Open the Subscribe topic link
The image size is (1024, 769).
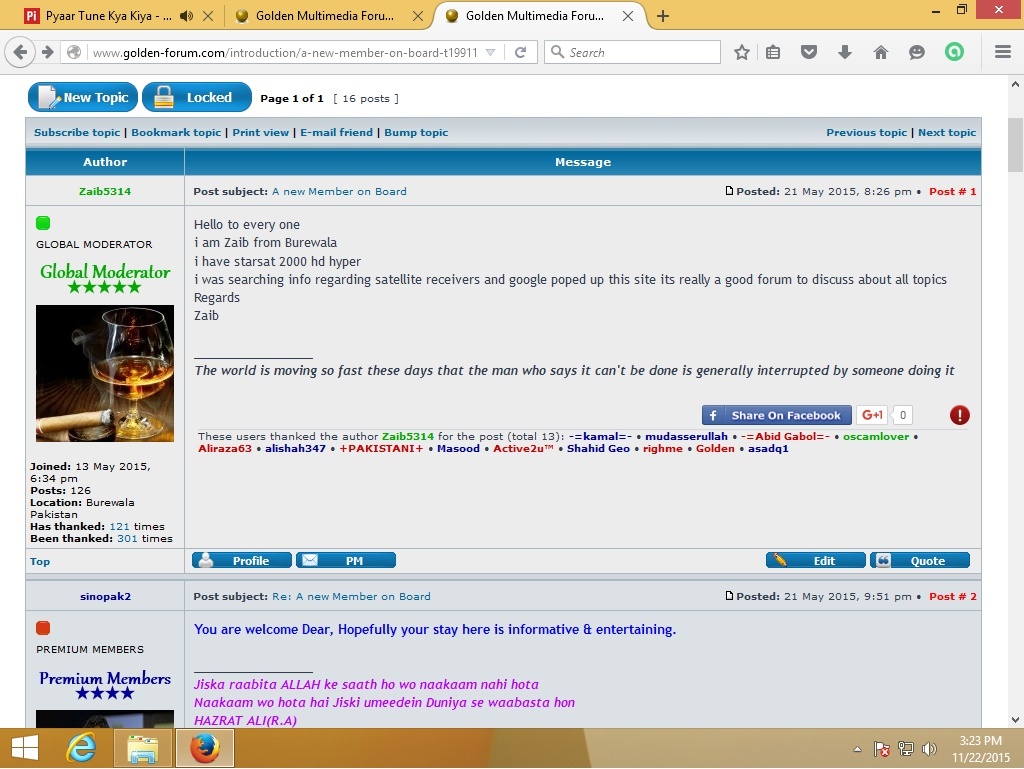pos(77,132)
